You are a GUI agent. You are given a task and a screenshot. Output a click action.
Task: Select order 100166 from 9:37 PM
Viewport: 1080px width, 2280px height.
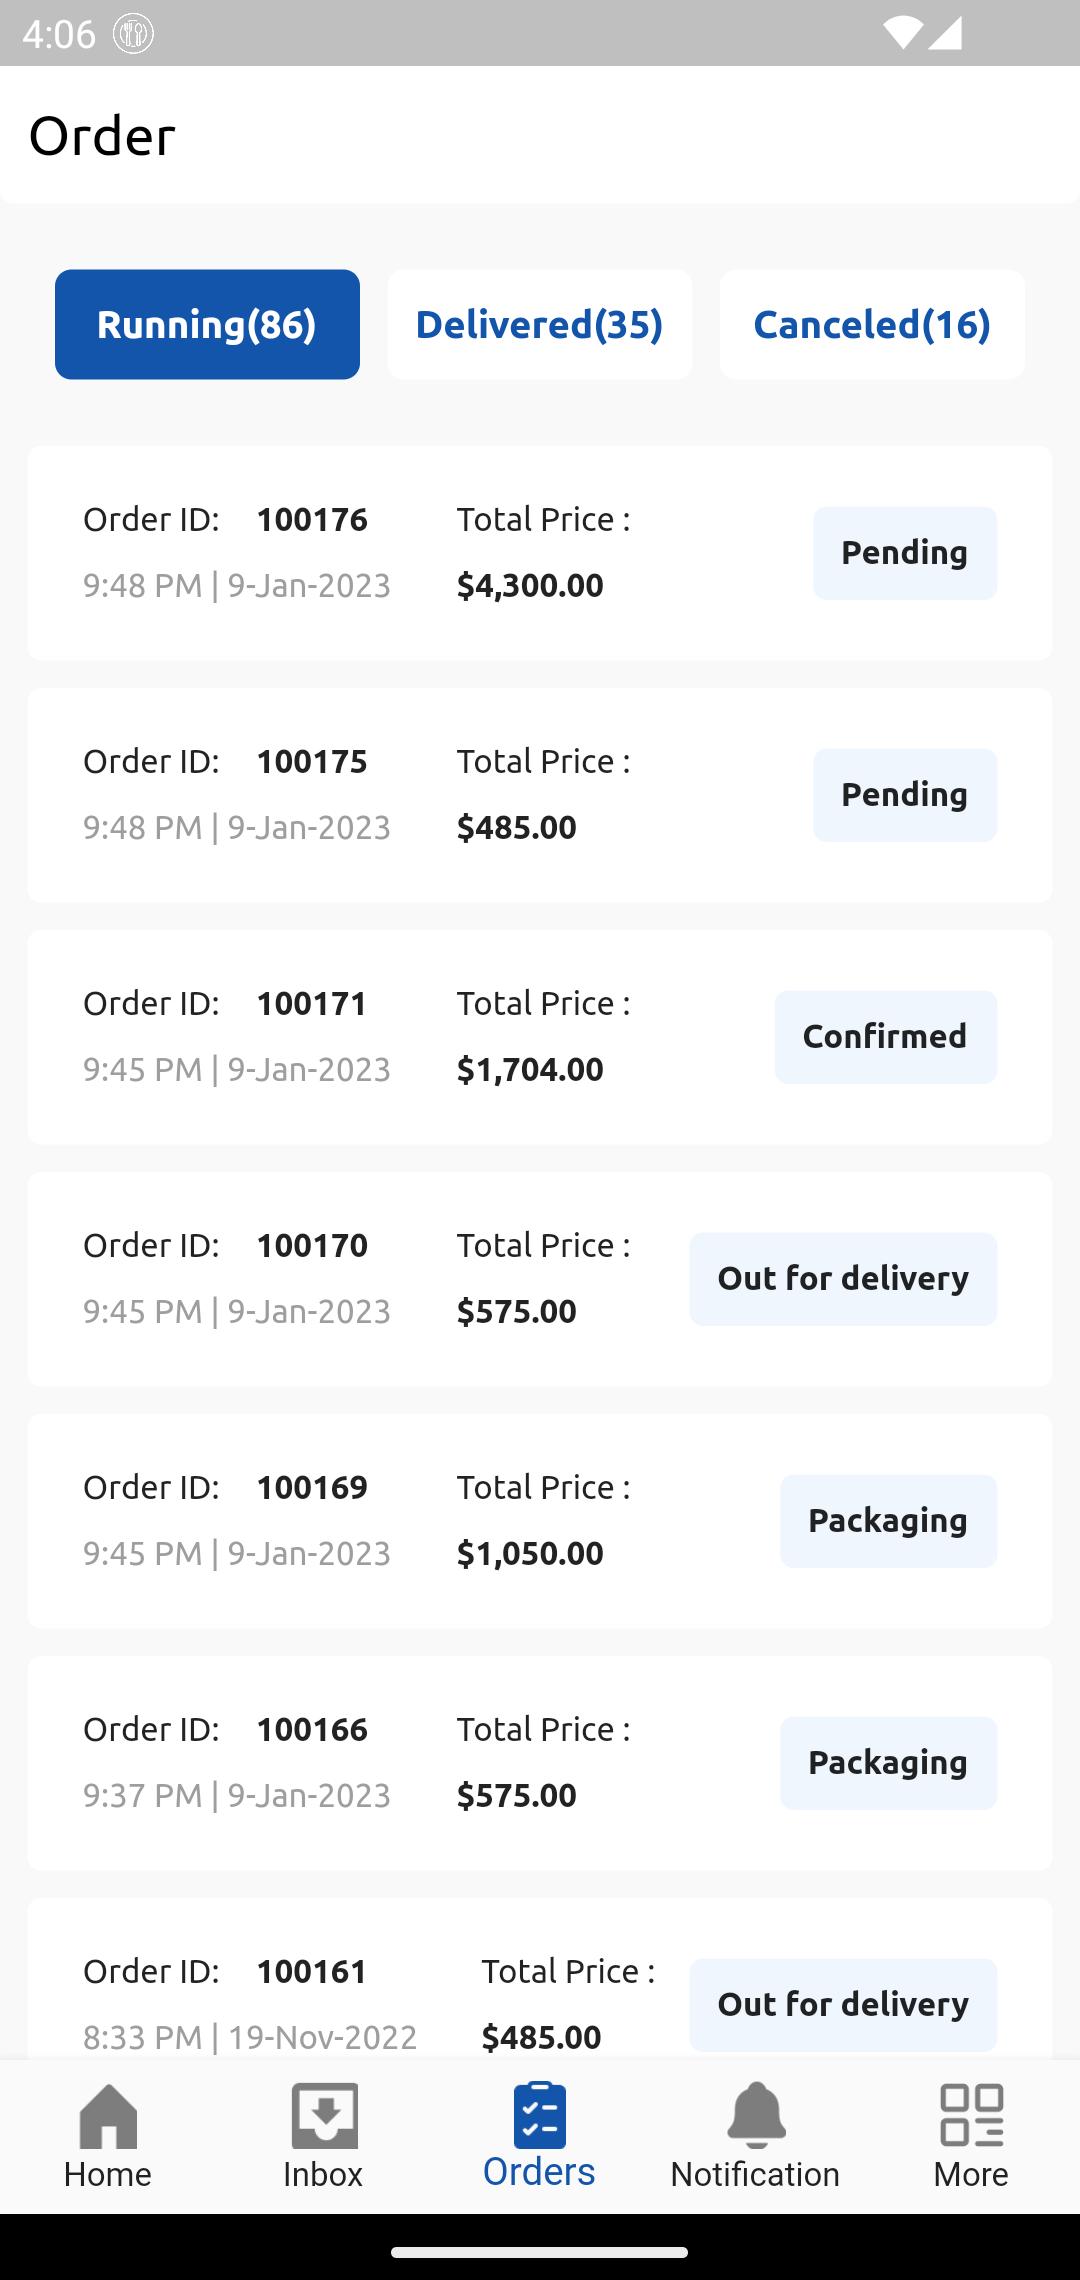540,1763
